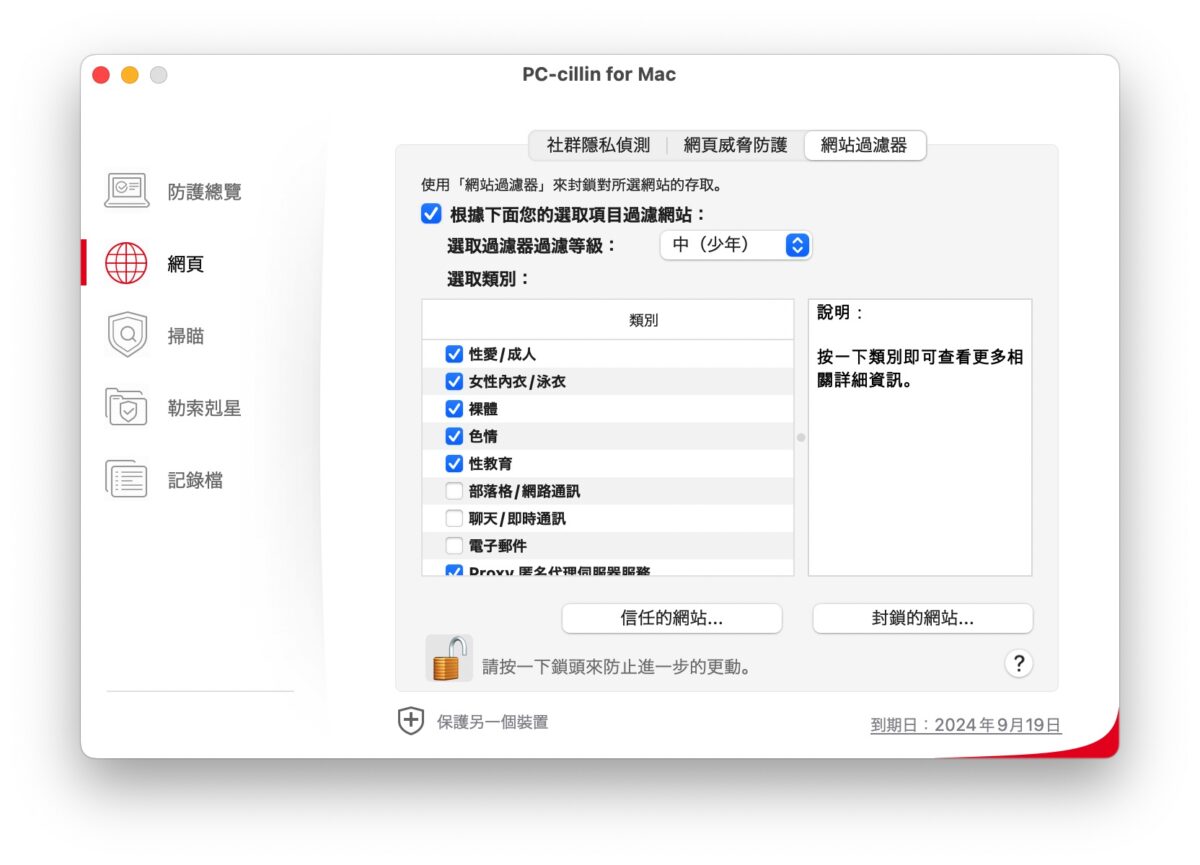Click the 色情 row text

(x=483, y=436)
